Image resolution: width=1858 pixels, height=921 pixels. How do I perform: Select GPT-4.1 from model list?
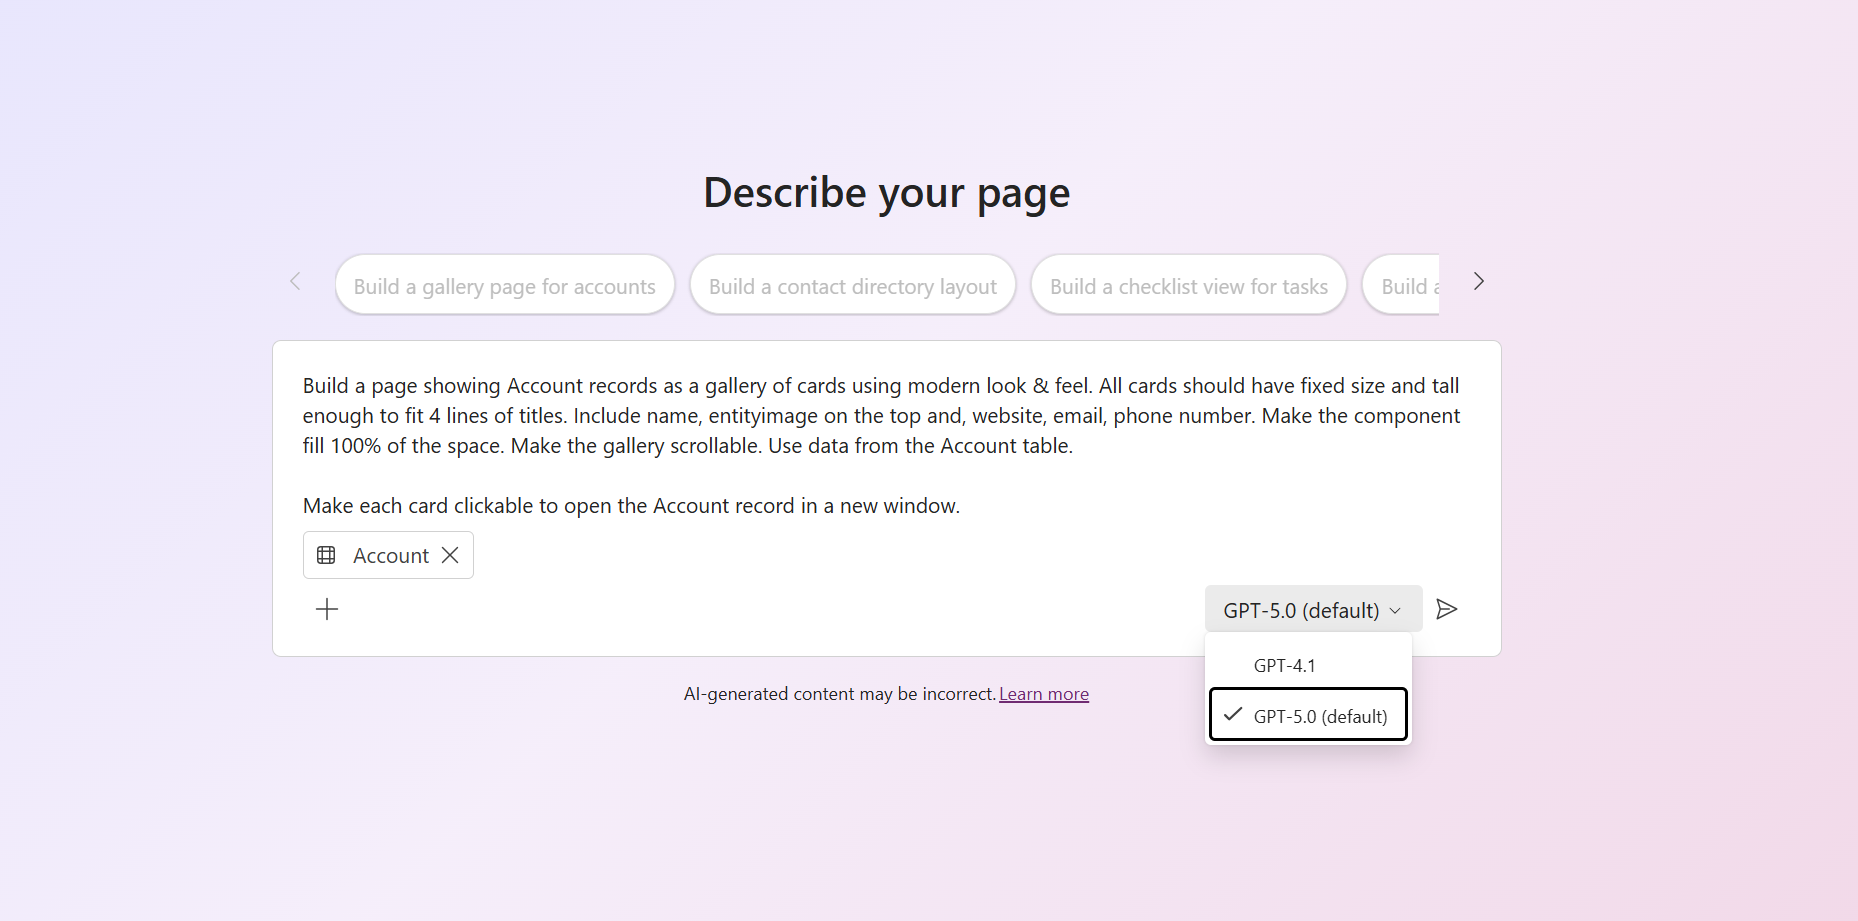[1308, 665]
